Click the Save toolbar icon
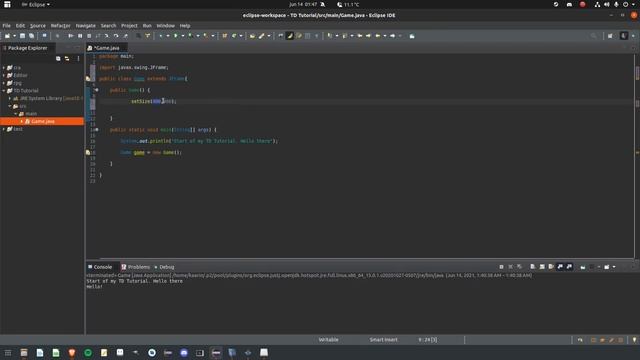640x360 pixels. pyautogui.click(x=22, y=36)
